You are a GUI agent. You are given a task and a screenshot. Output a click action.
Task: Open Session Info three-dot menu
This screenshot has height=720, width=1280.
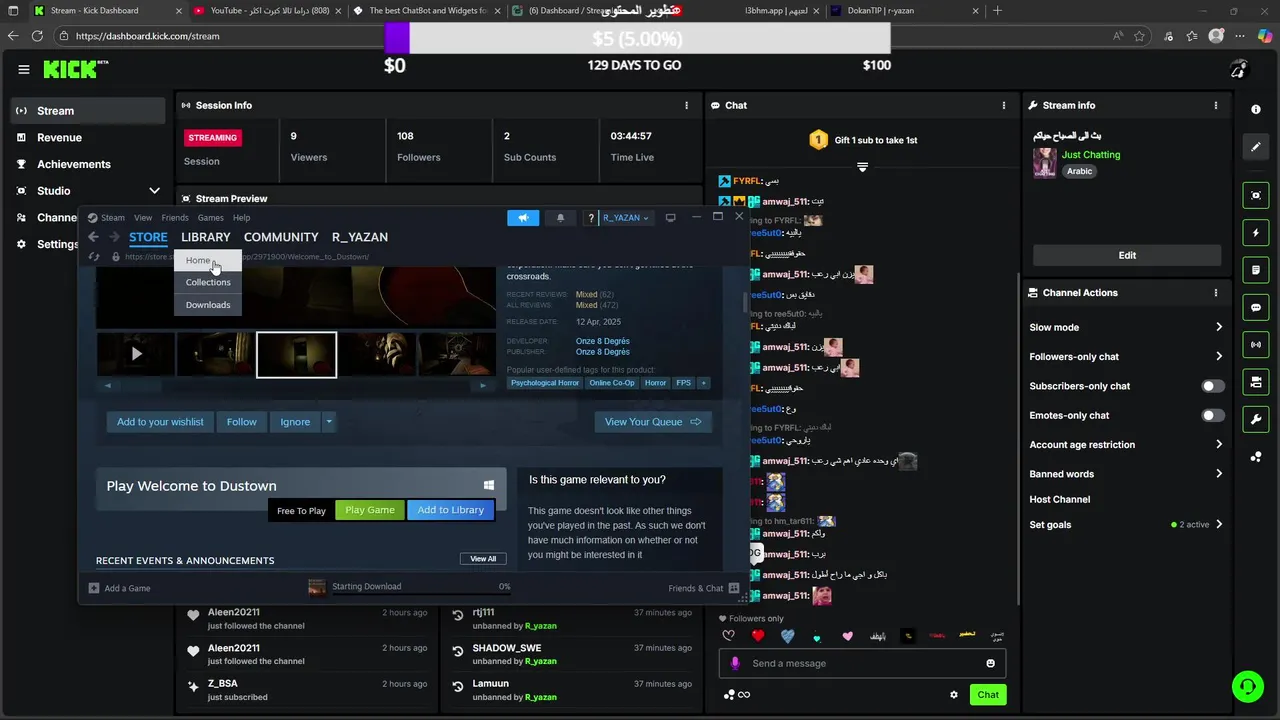[x=686, y=105]
